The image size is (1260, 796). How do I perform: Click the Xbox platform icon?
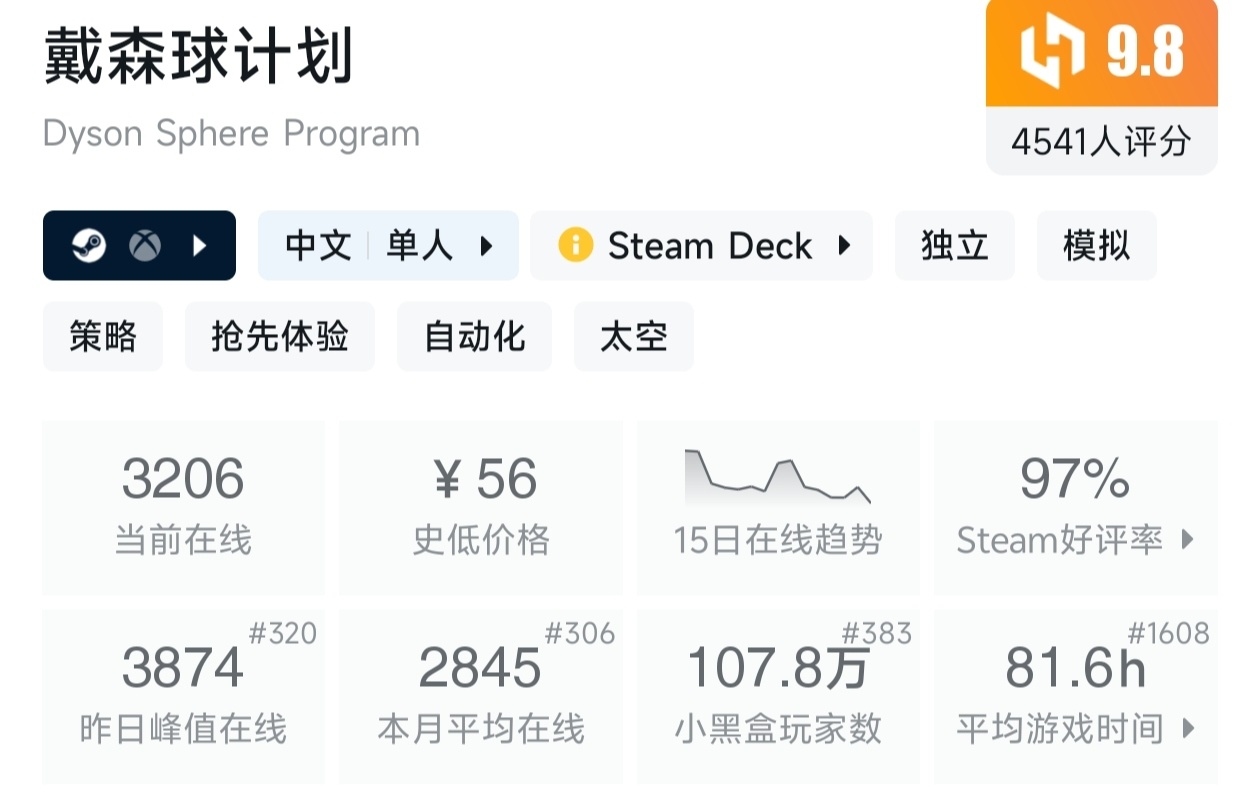(x=145, y=246)
